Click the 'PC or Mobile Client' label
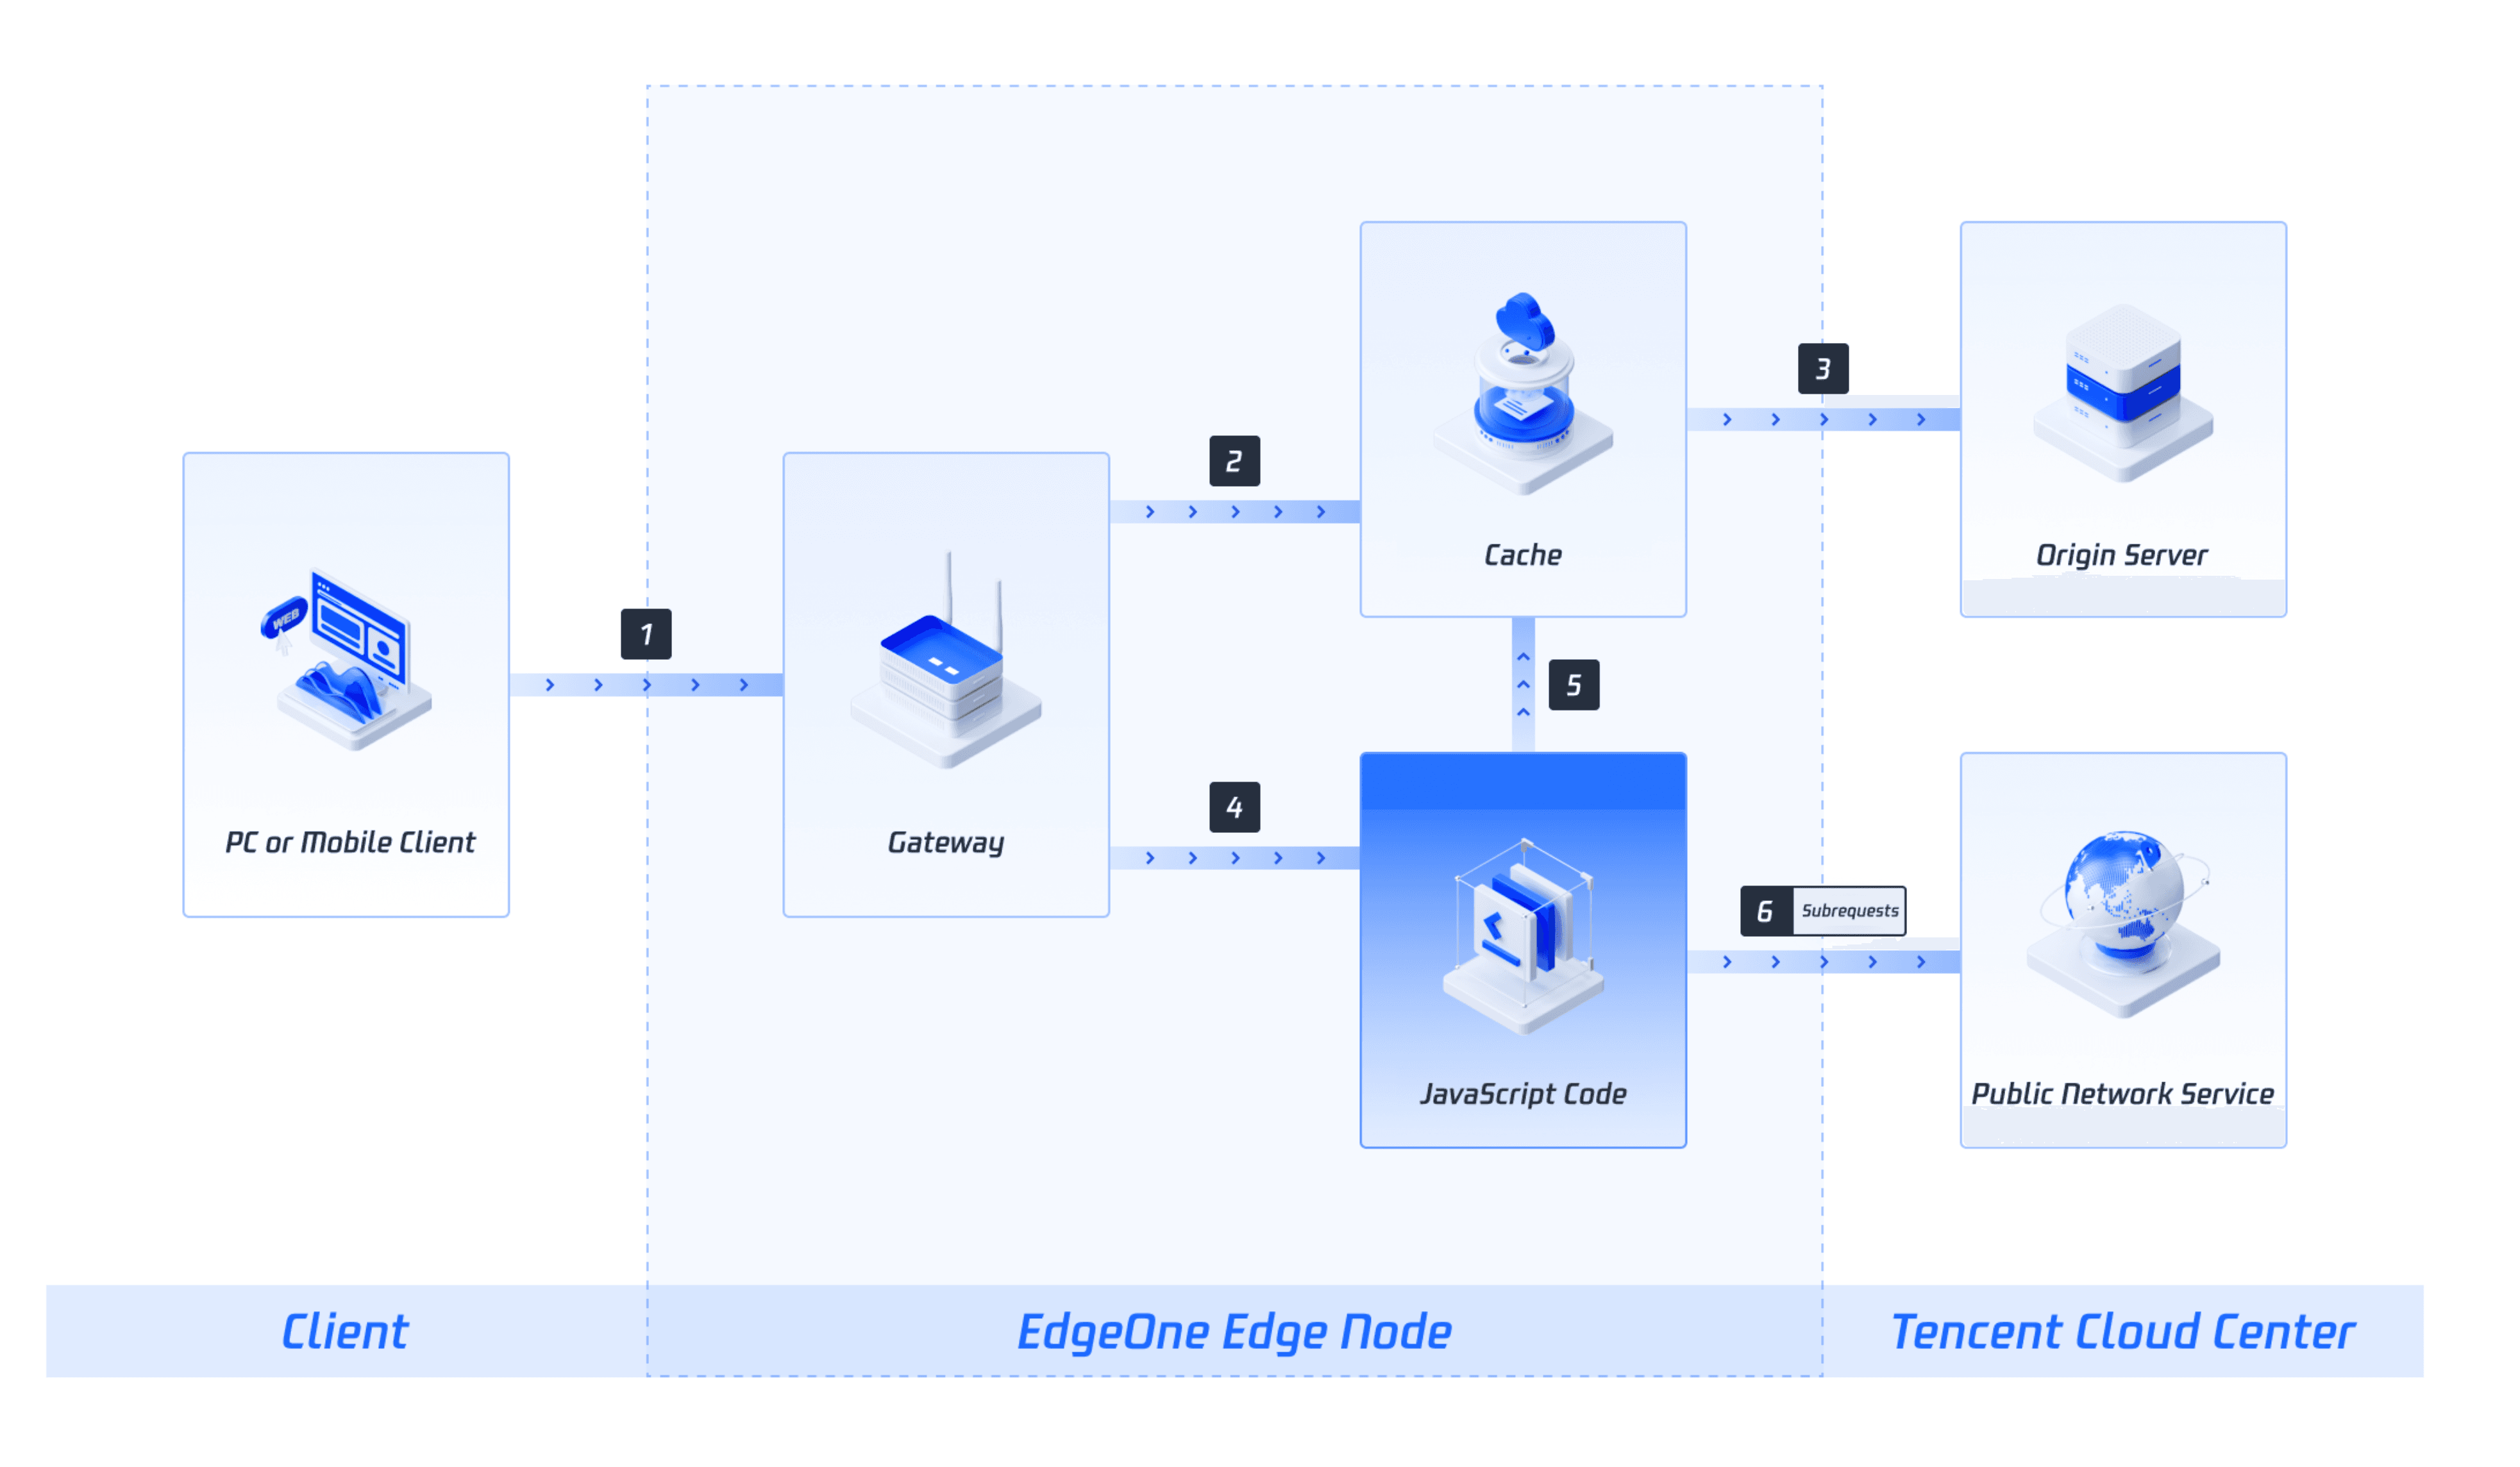 point(350,843)
